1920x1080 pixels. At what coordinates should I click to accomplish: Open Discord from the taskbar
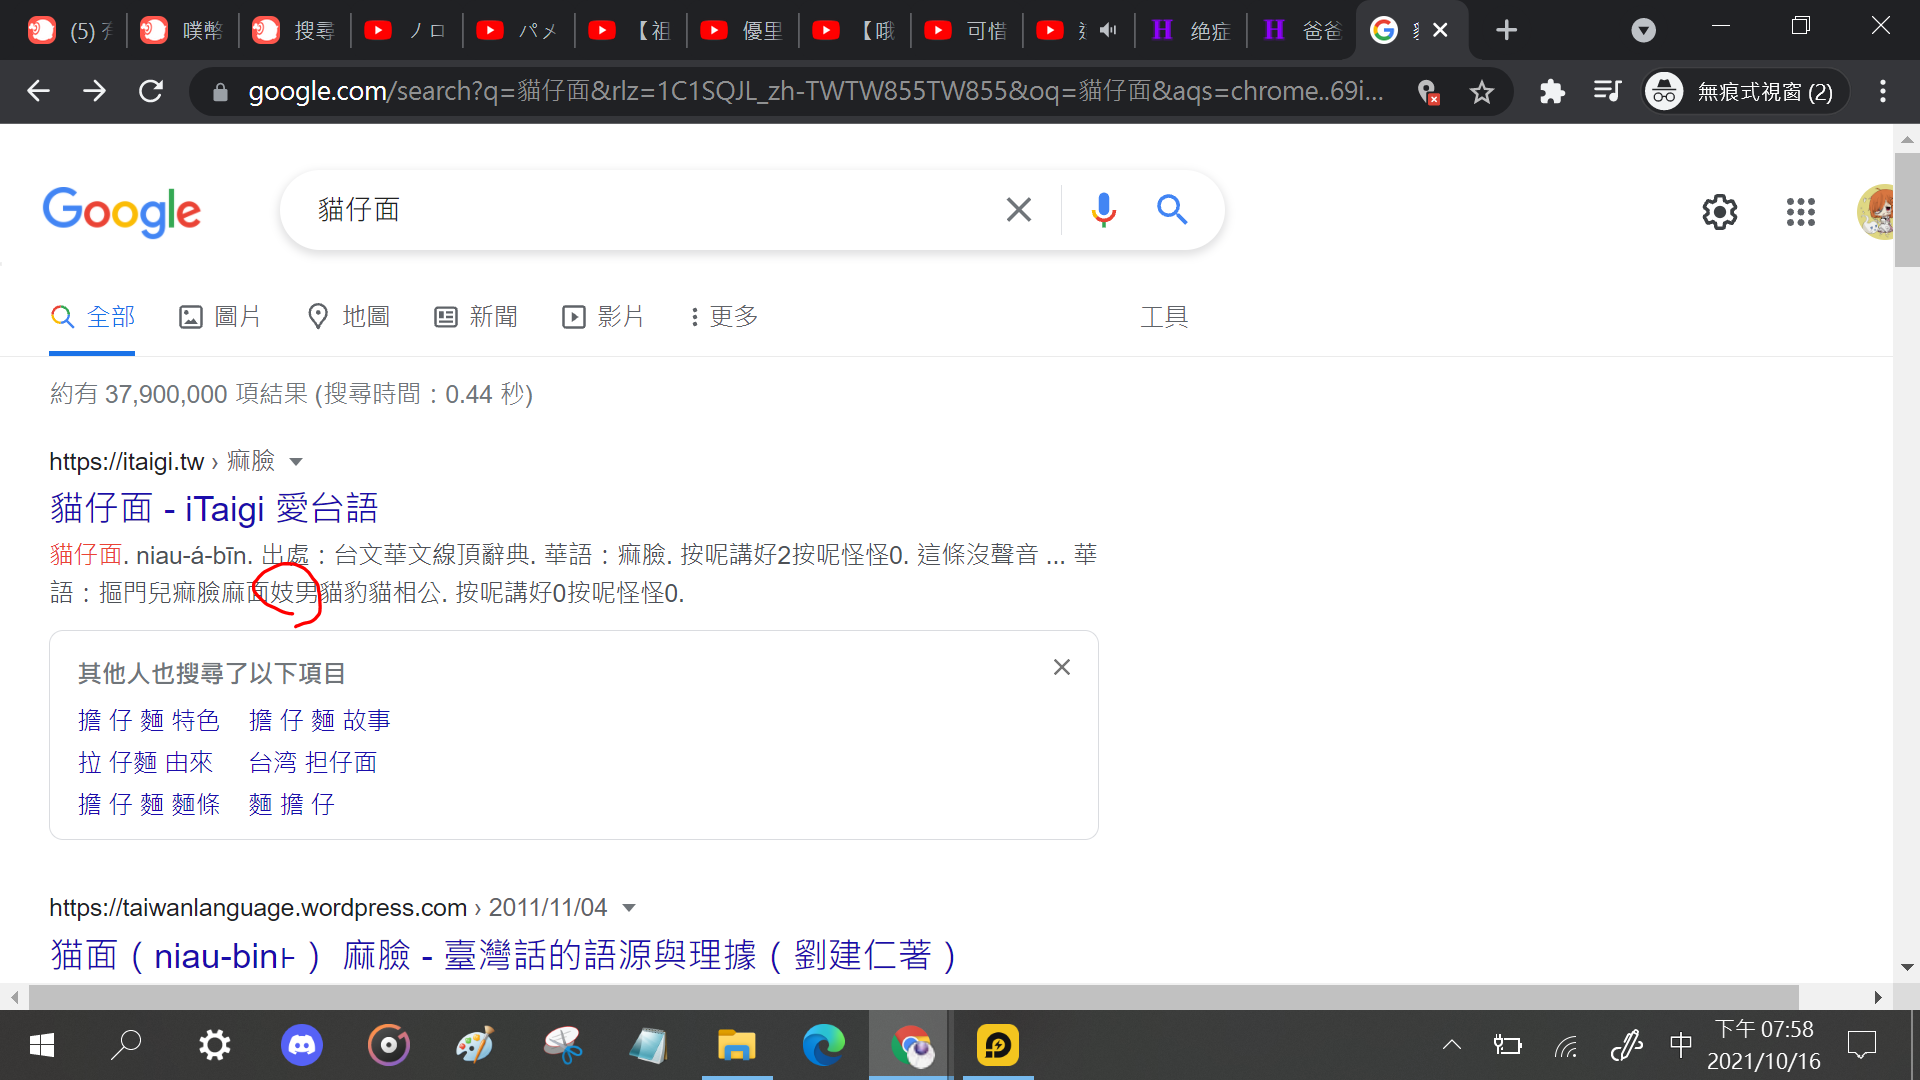click(301, 1046)
